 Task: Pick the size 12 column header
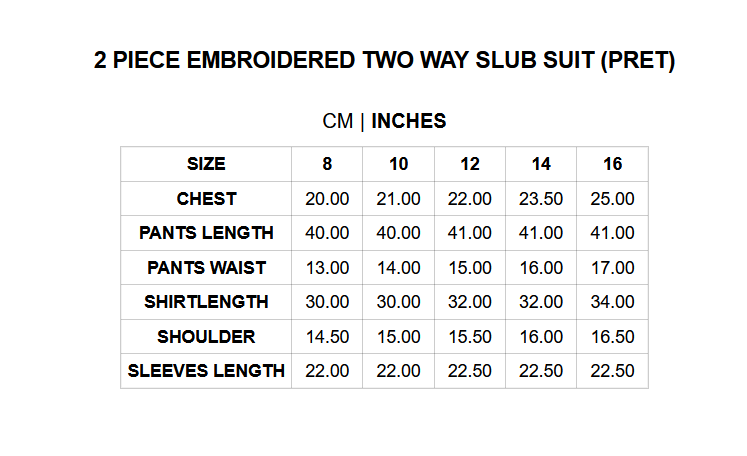[470, 164]
